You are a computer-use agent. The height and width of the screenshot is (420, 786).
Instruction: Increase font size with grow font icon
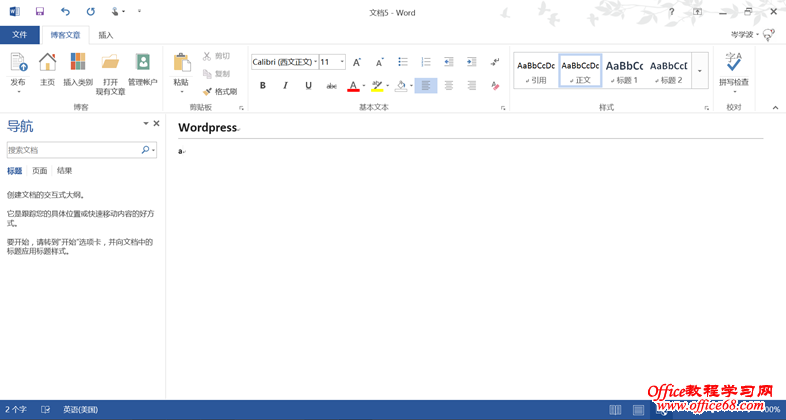pos(357,62)
